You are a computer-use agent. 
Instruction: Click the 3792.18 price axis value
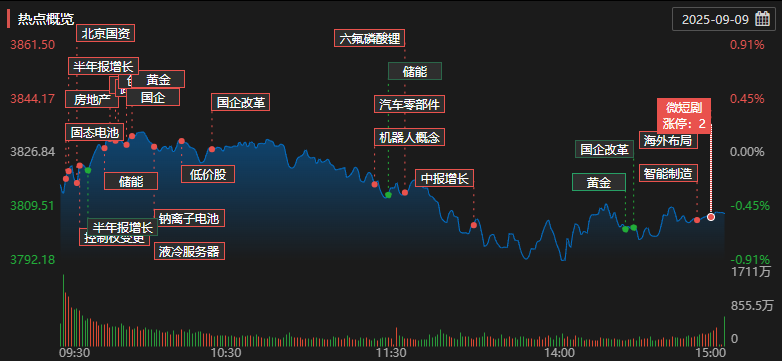[x=32, y=259]
